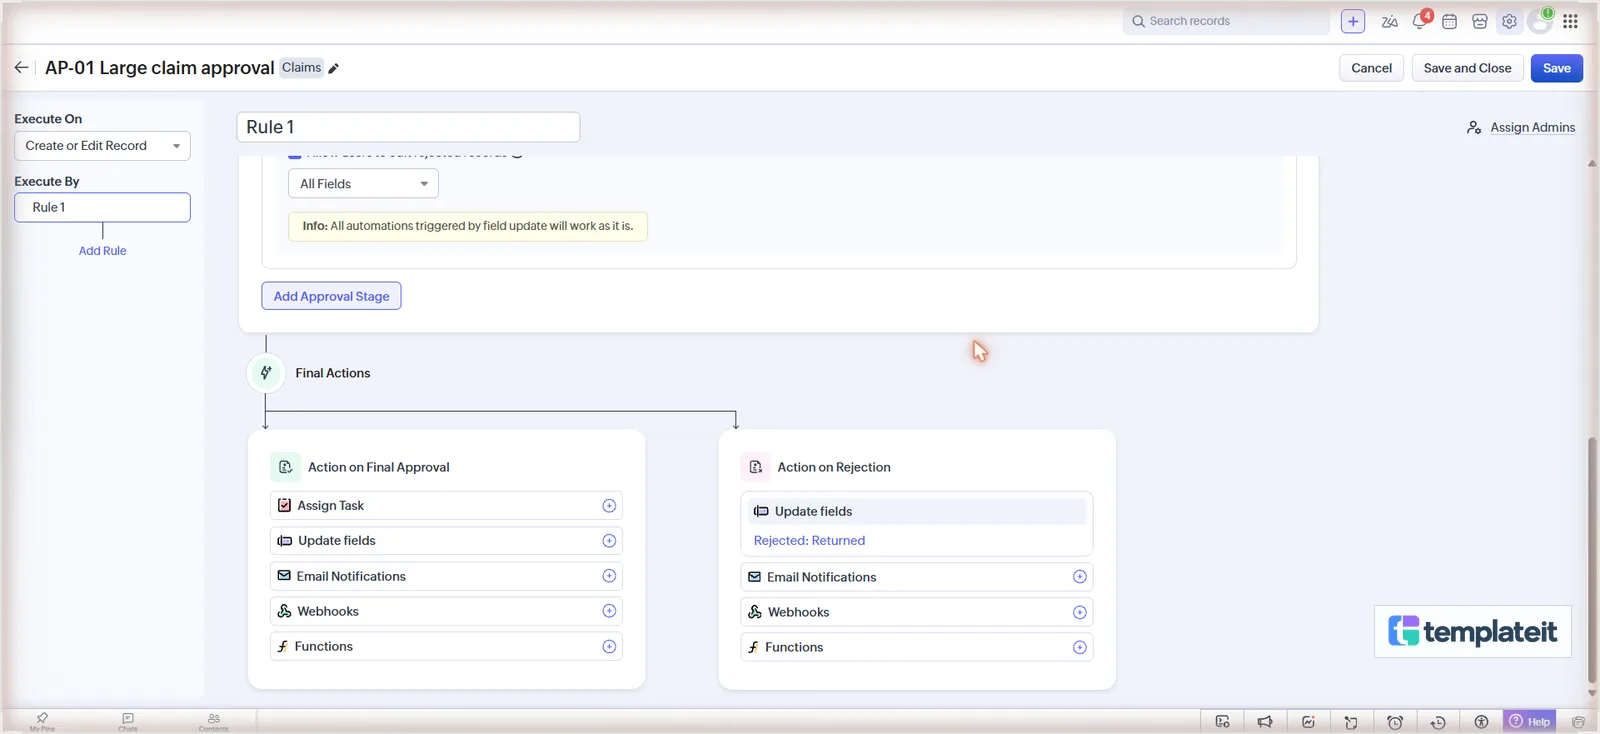Add a Function on rejection
Viewport: 1600px width, 734px height.
1079,647
